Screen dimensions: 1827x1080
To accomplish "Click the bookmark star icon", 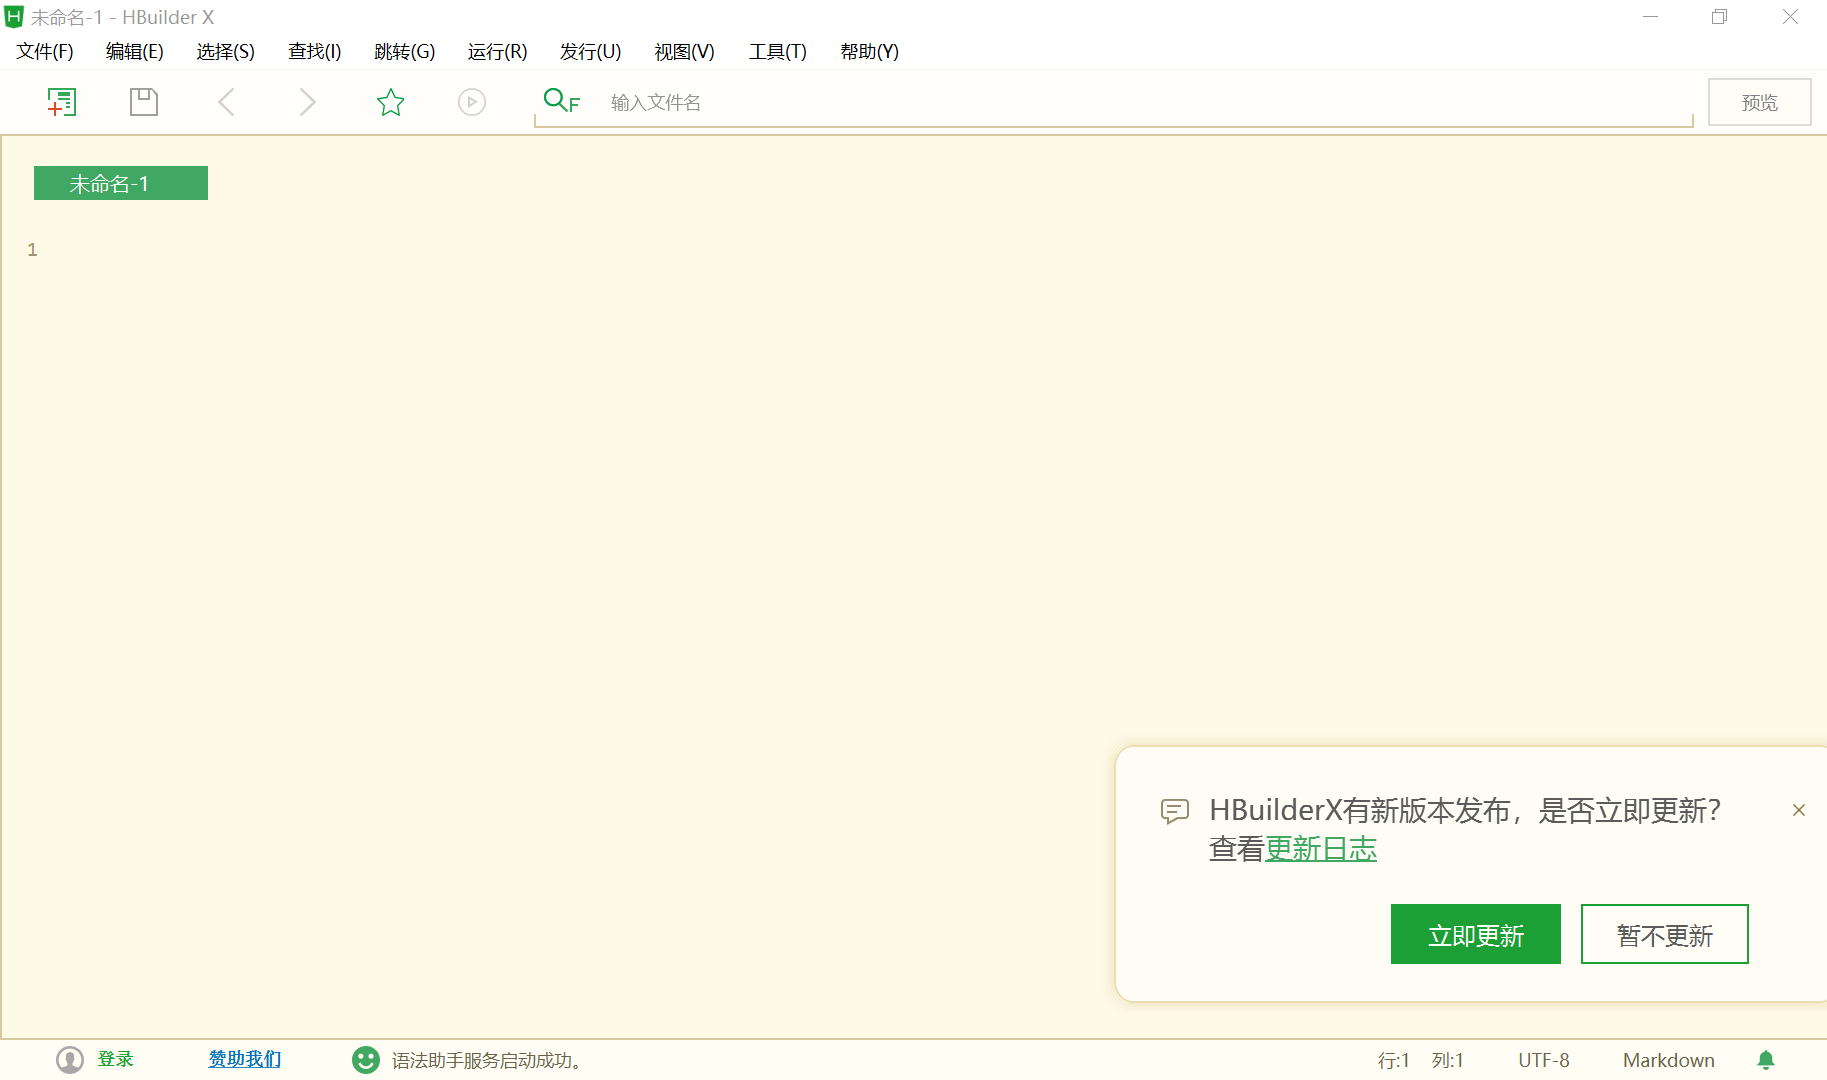I will click(390, 102).
